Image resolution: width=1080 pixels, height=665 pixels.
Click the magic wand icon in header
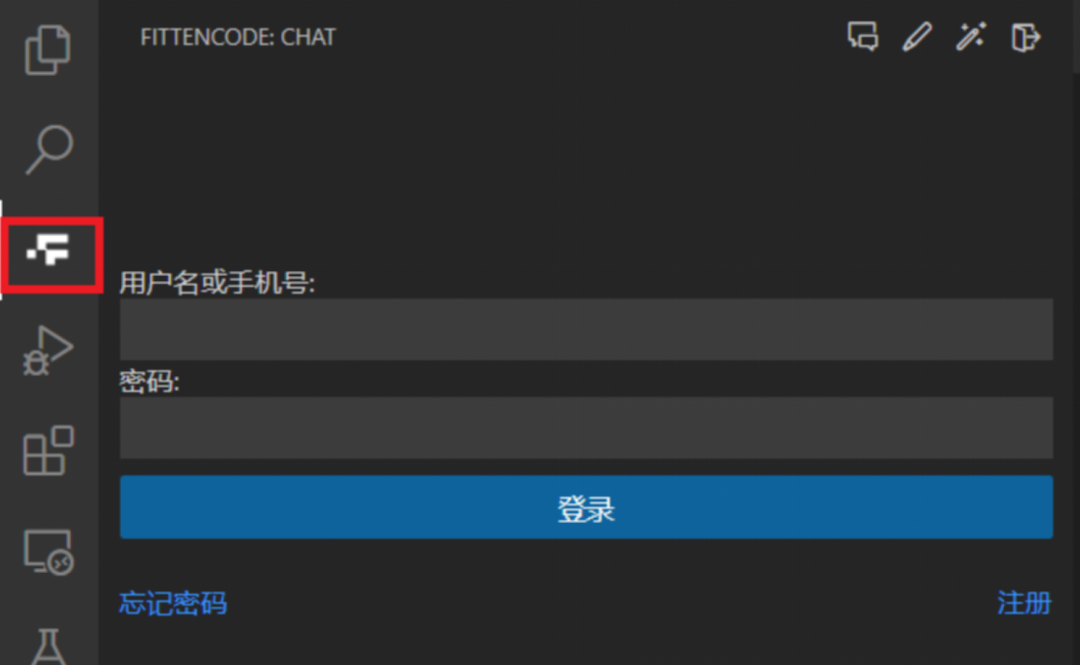point(971,37)
